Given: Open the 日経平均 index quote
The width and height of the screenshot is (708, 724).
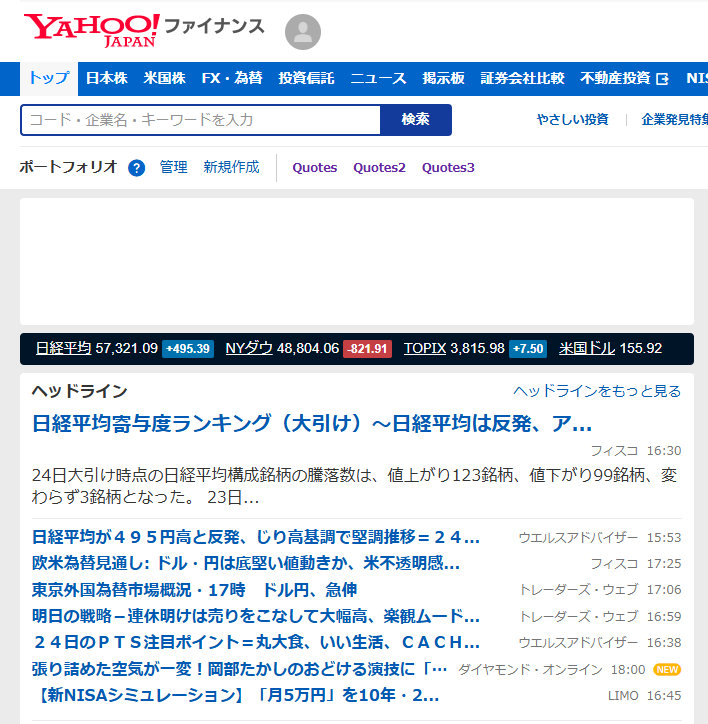Looking at the screenshot, I should point(63,349).
